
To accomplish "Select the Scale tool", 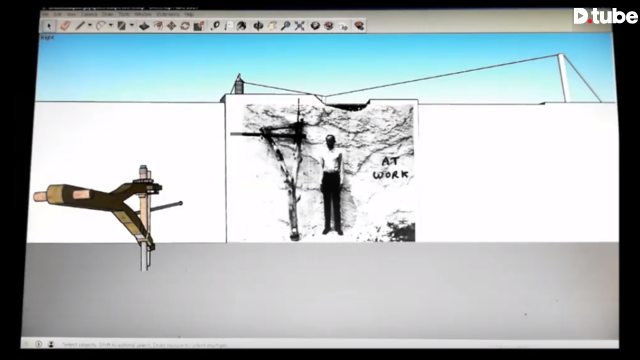I will pos(199,27).
